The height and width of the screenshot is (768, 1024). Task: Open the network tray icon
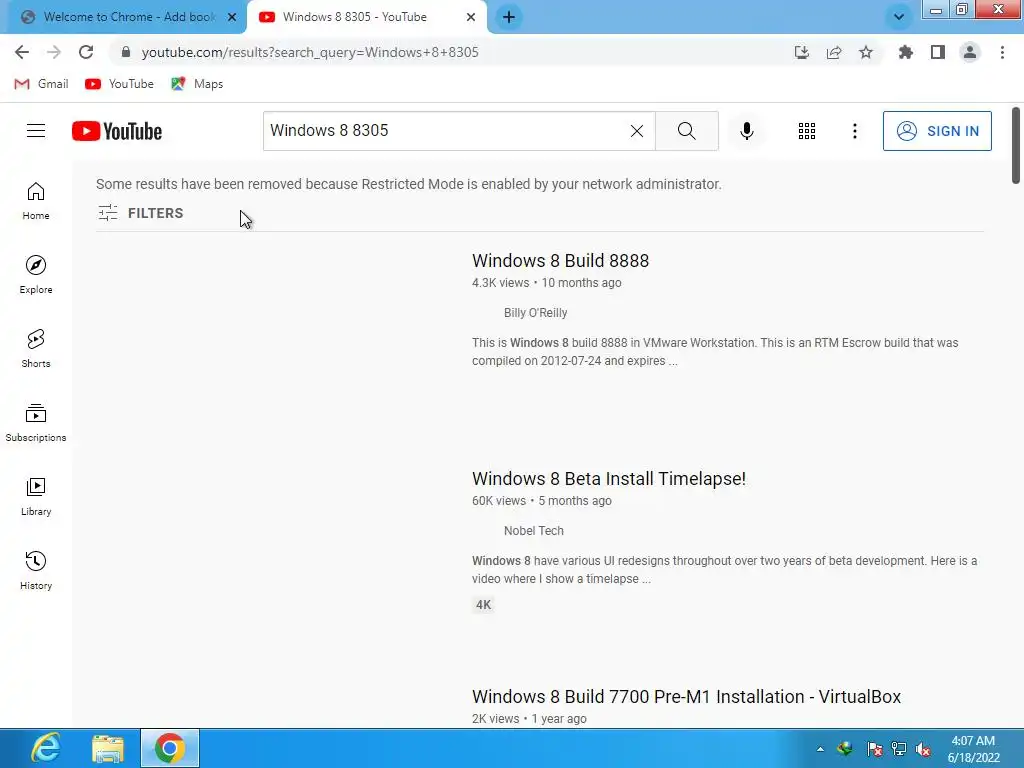pyautogui.click(x=899, y=749)
